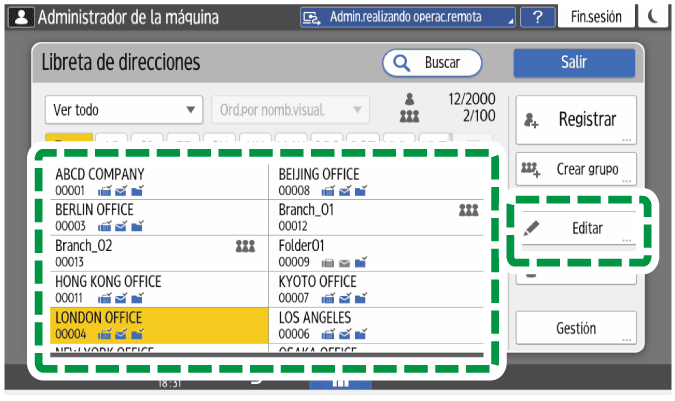Expand the Ord.por nomb.visual. sort dropdown
This screenshot has height=401, width=675.
click(x=289, y=110)
